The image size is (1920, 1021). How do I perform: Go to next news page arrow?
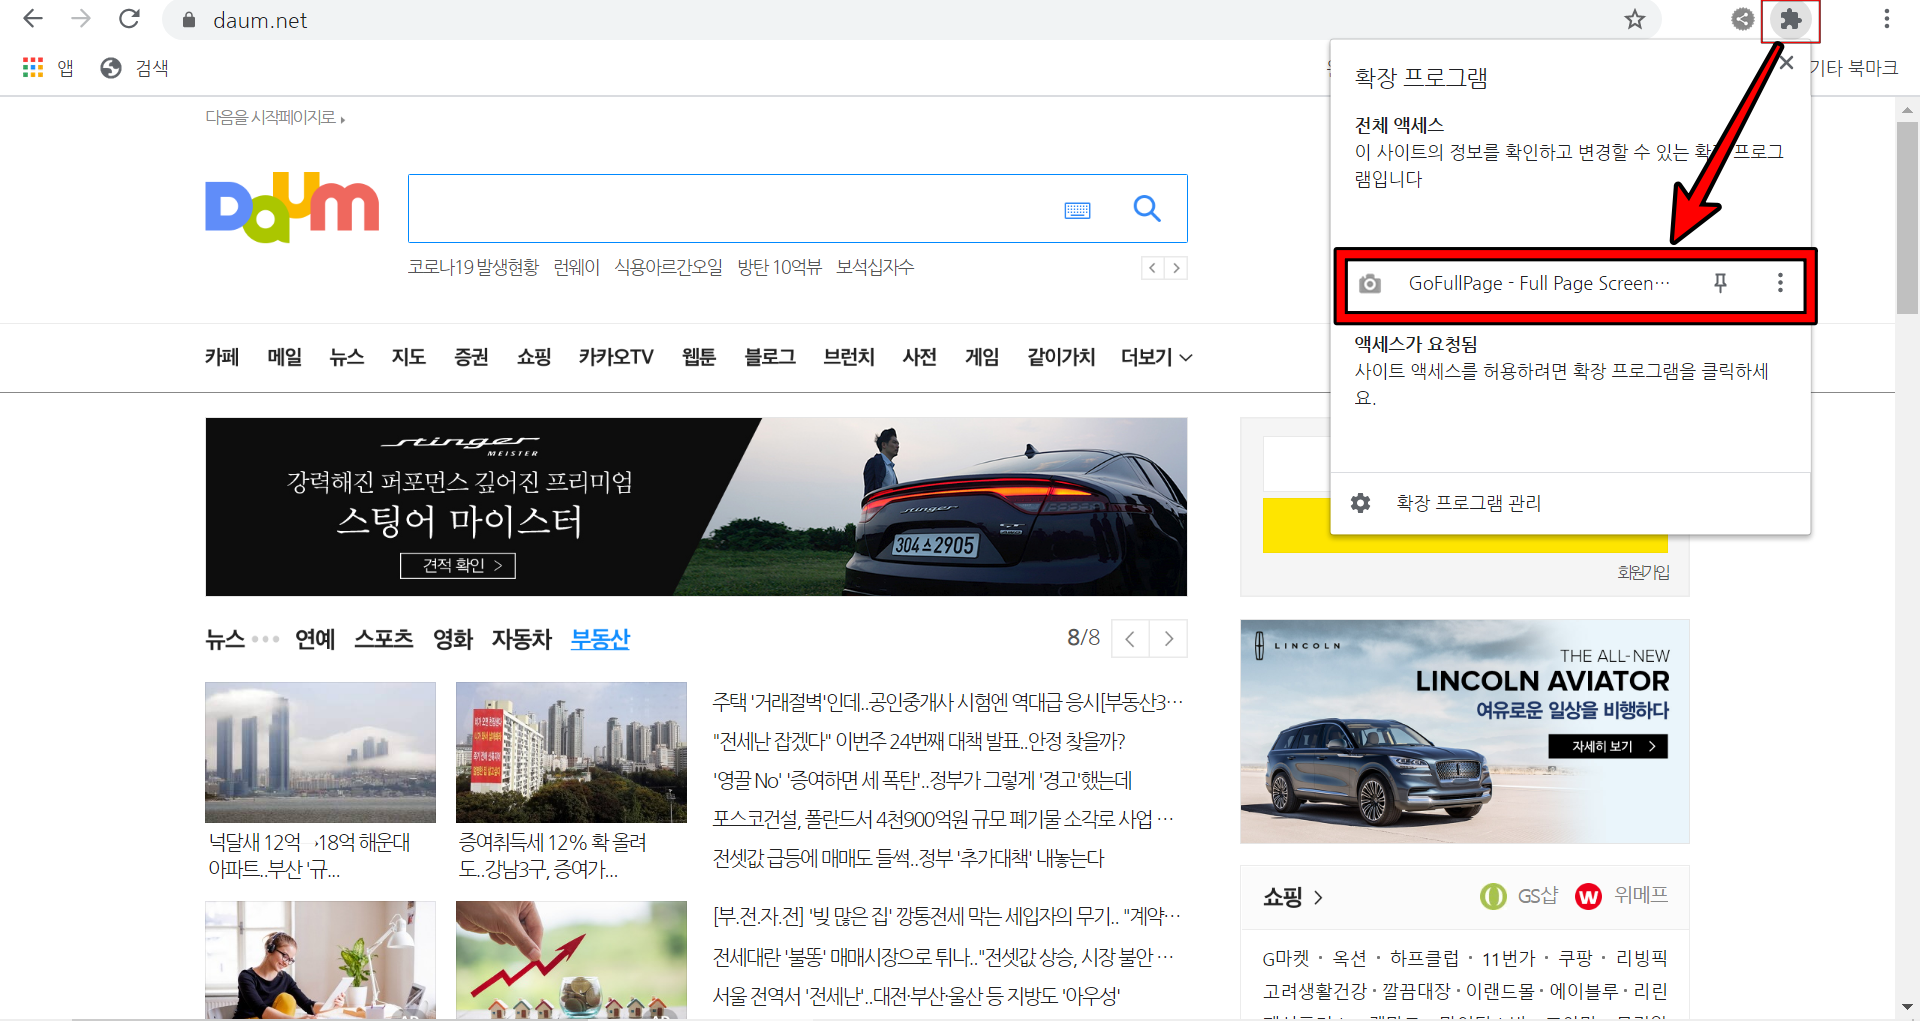[x=1168, y=639]
